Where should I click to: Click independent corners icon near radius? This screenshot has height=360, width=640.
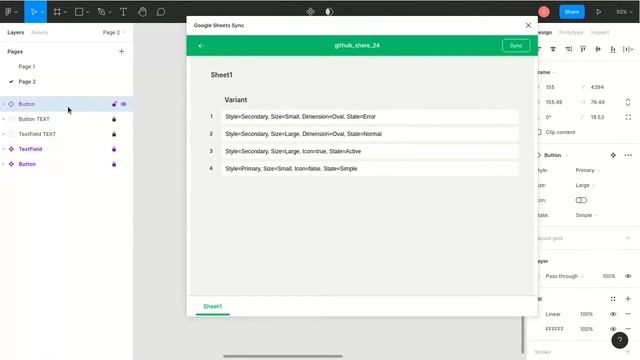click(x=628, y=117)
